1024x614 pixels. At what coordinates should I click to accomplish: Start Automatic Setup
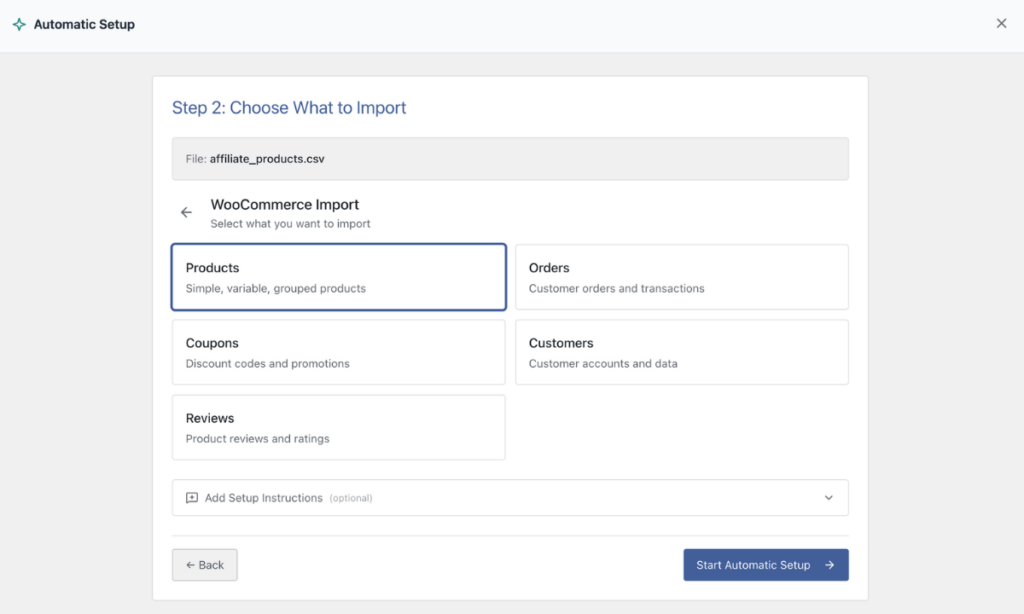click(x=766, y=565)
